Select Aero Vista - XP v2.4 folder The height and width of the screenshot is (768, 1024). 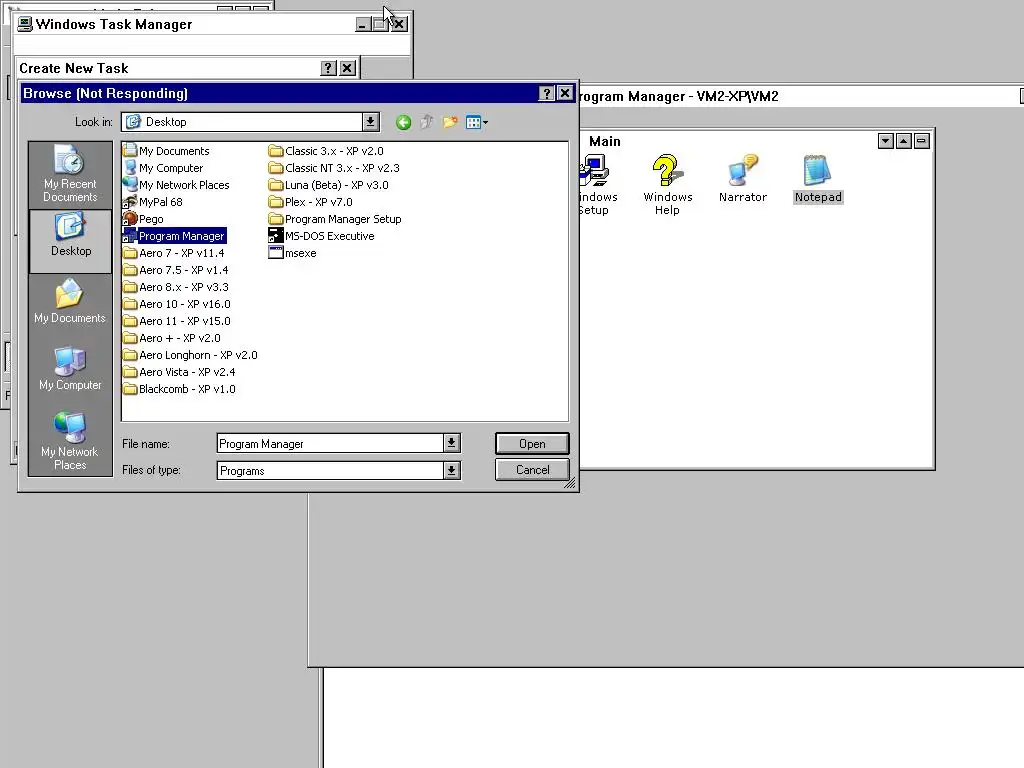(180, 372)
